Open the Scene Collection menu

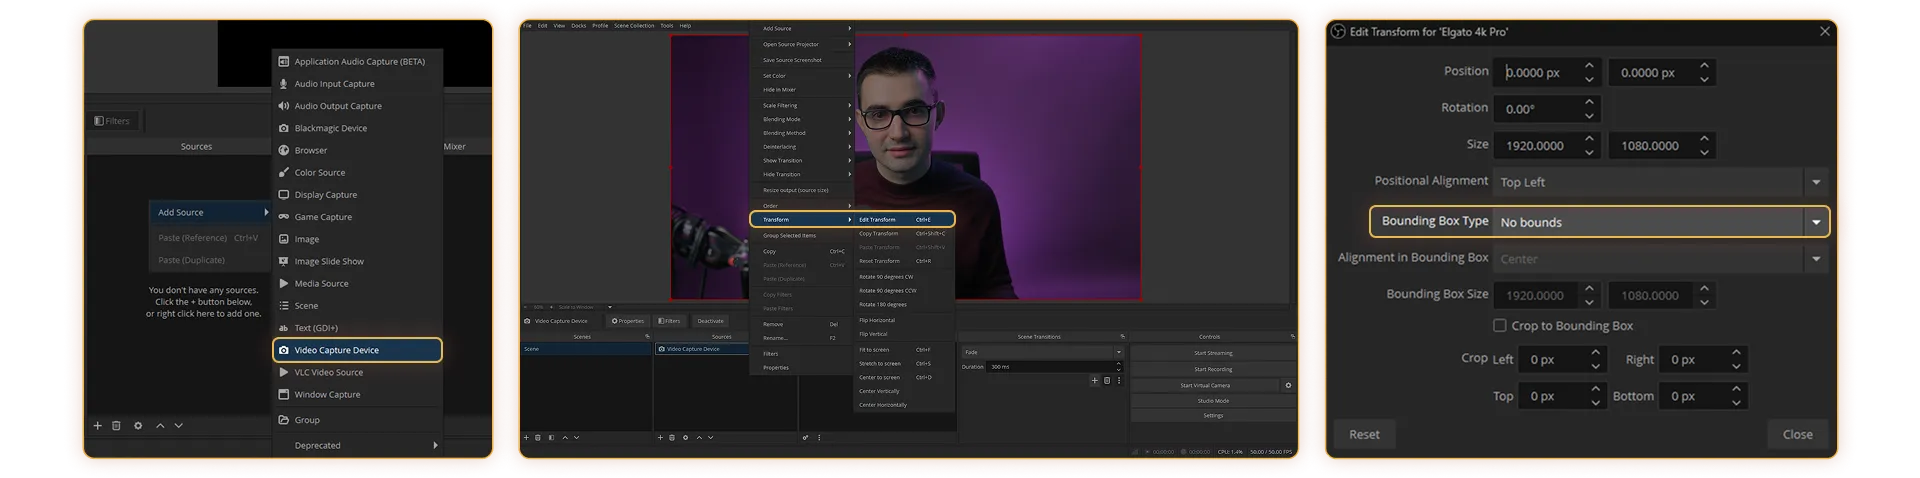point(634,26)
